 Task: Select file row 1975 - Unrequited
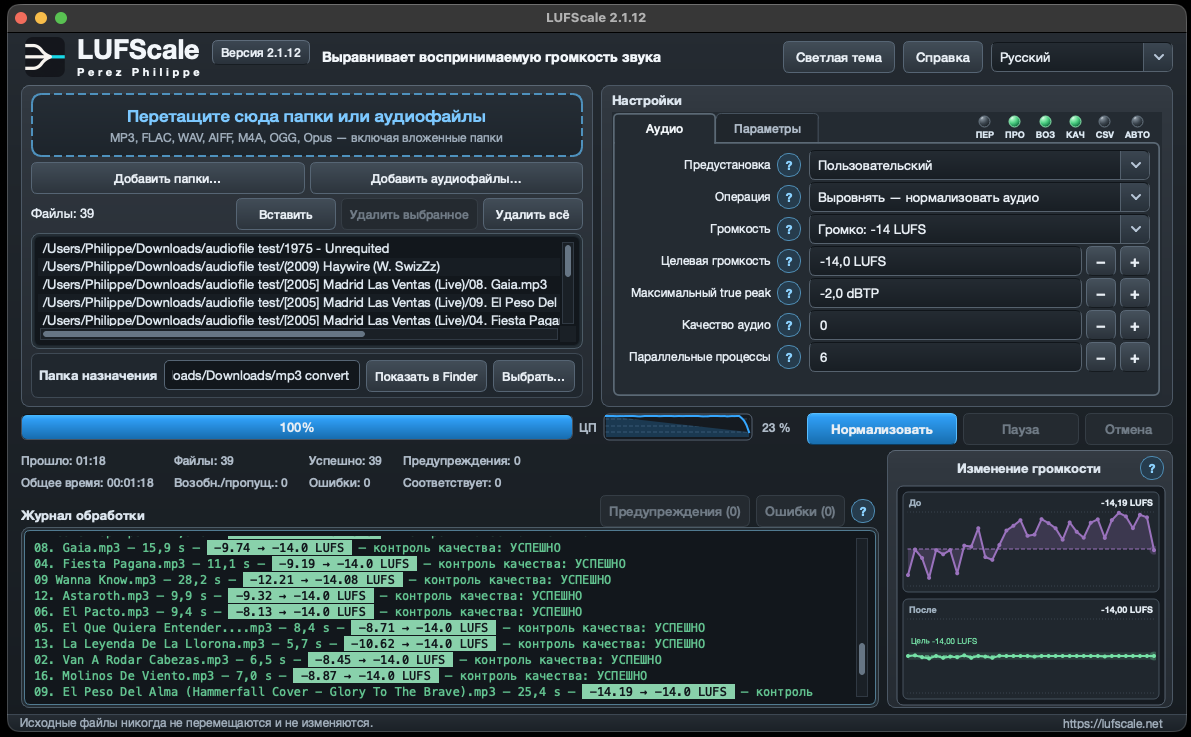(x=302, y=248)
